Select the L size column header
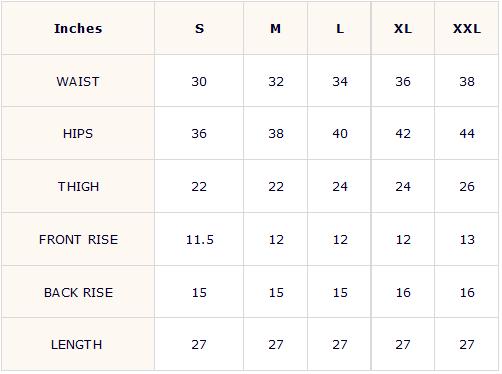Screen dimensions: 502x374 [340, 29]
